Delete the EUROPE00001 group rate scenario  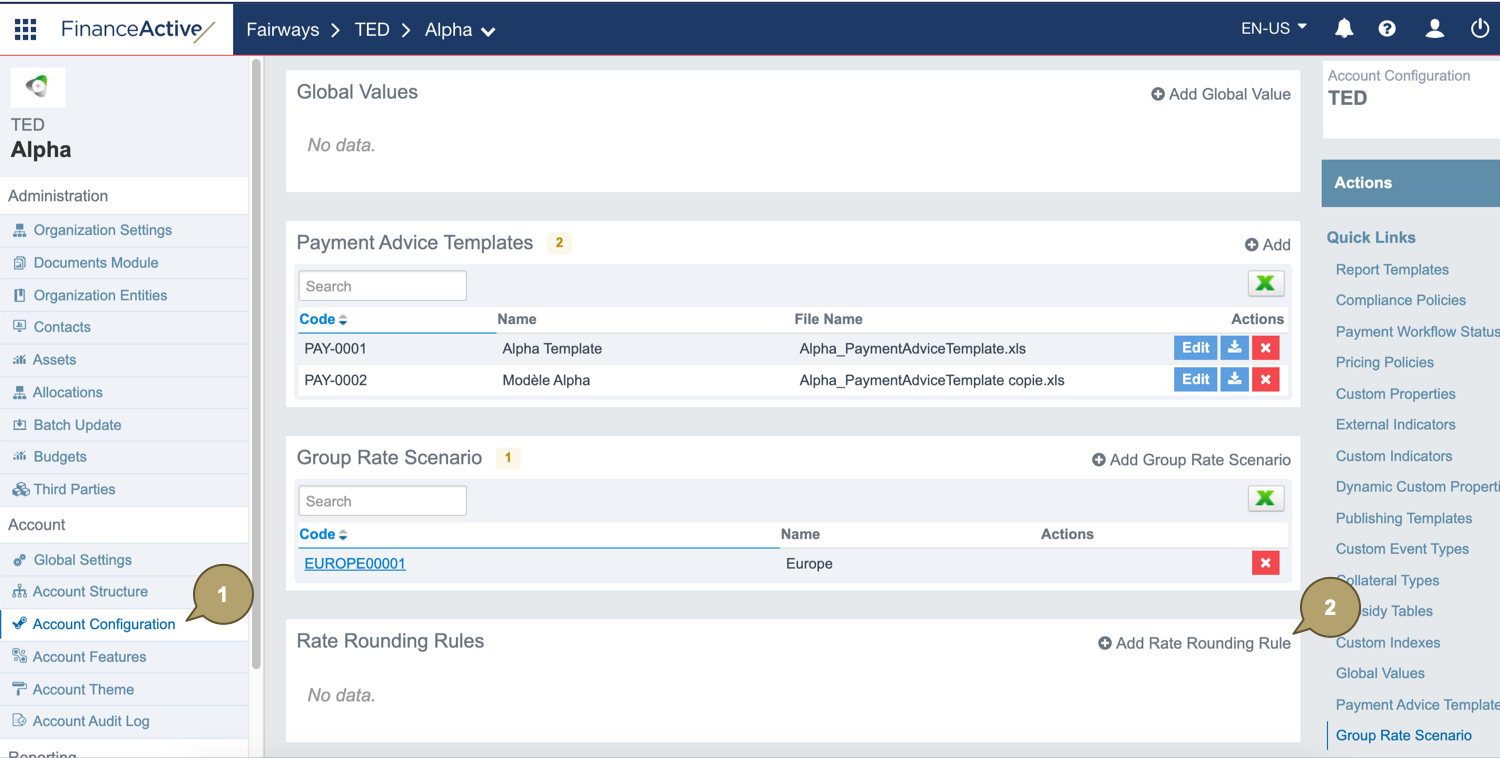(1265, 564)
